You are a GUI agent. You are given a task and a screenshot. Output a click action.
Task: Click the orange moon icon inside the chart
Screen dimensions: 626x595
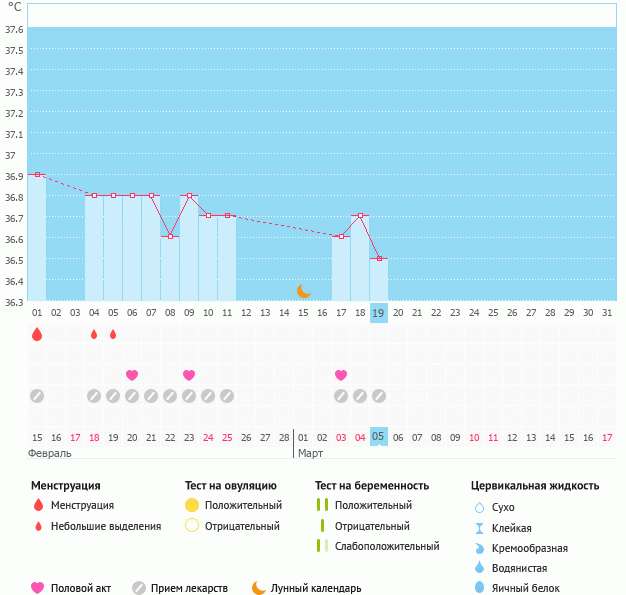point(304,291)
